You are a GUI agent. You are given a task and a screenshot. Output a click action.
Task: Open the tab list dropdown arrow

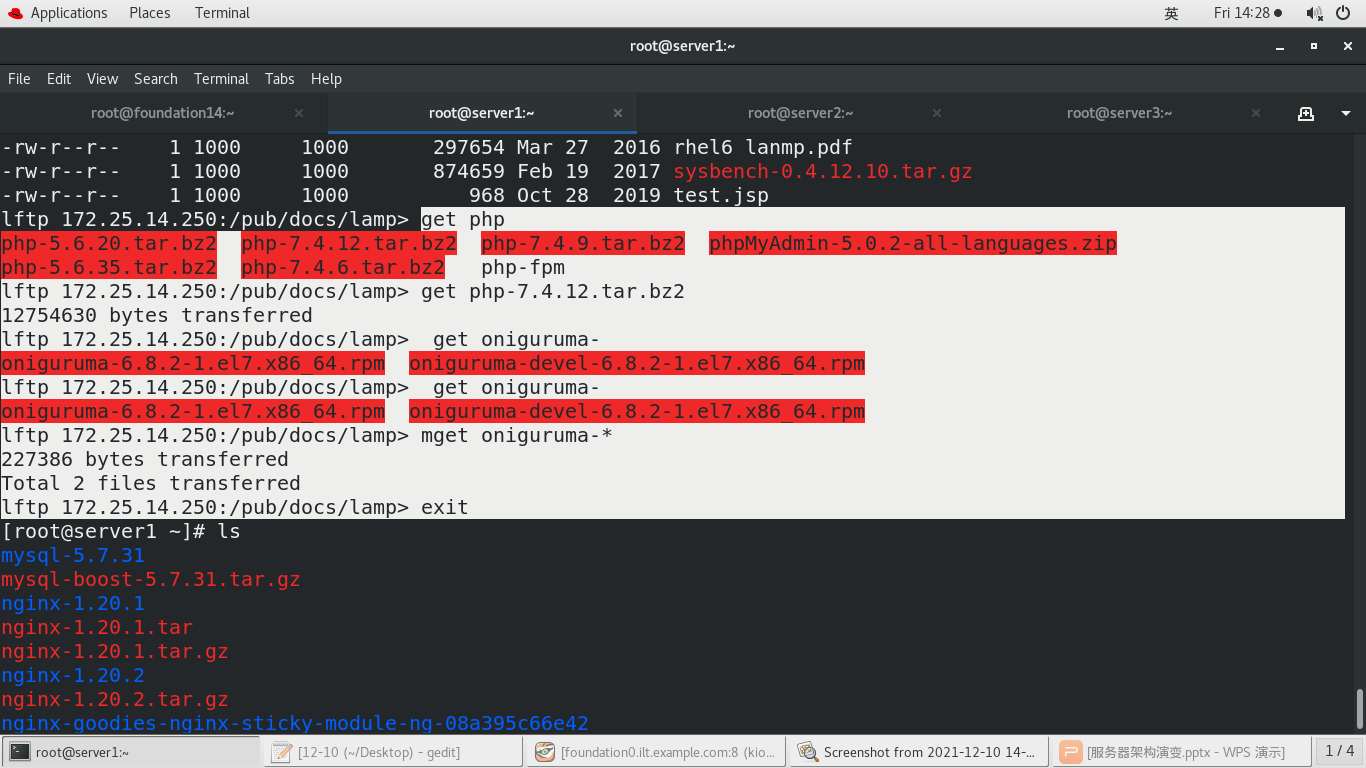[1346, 113]
